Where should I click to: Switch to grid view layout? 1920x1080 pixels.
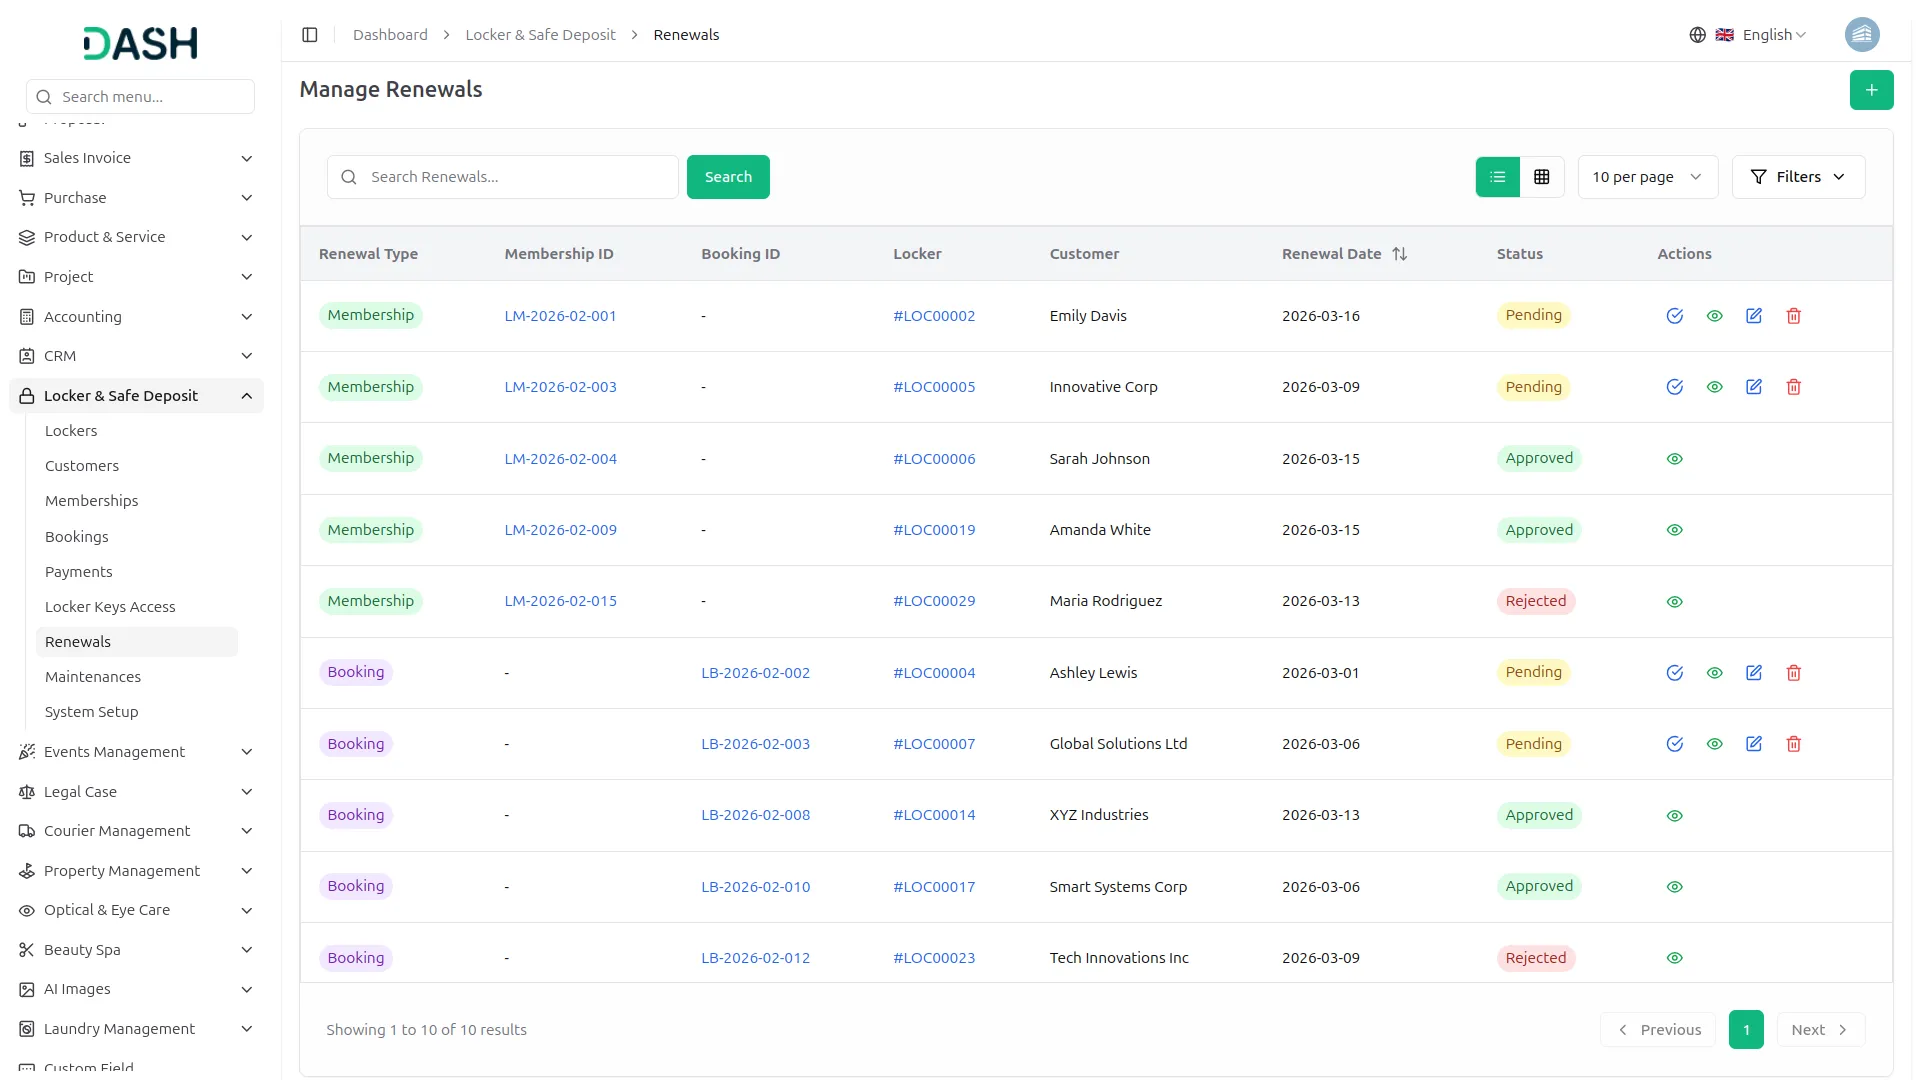(1541, 176)
